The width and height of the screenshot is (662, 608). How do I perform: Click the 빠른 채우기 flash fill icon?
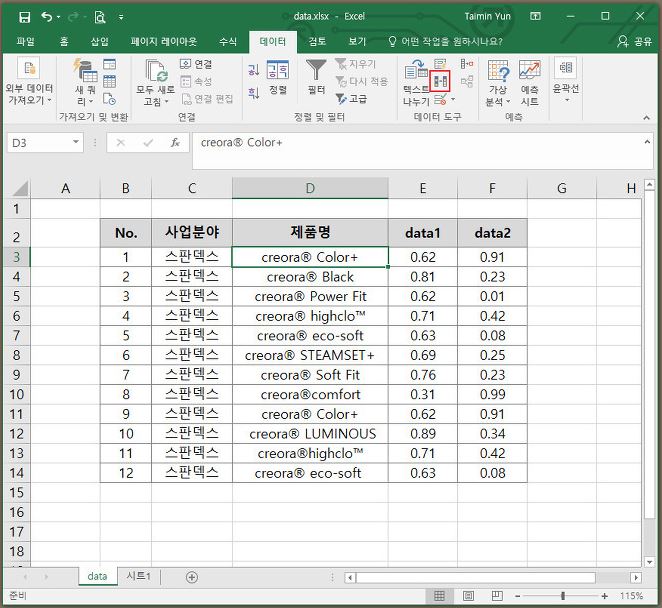440,64
